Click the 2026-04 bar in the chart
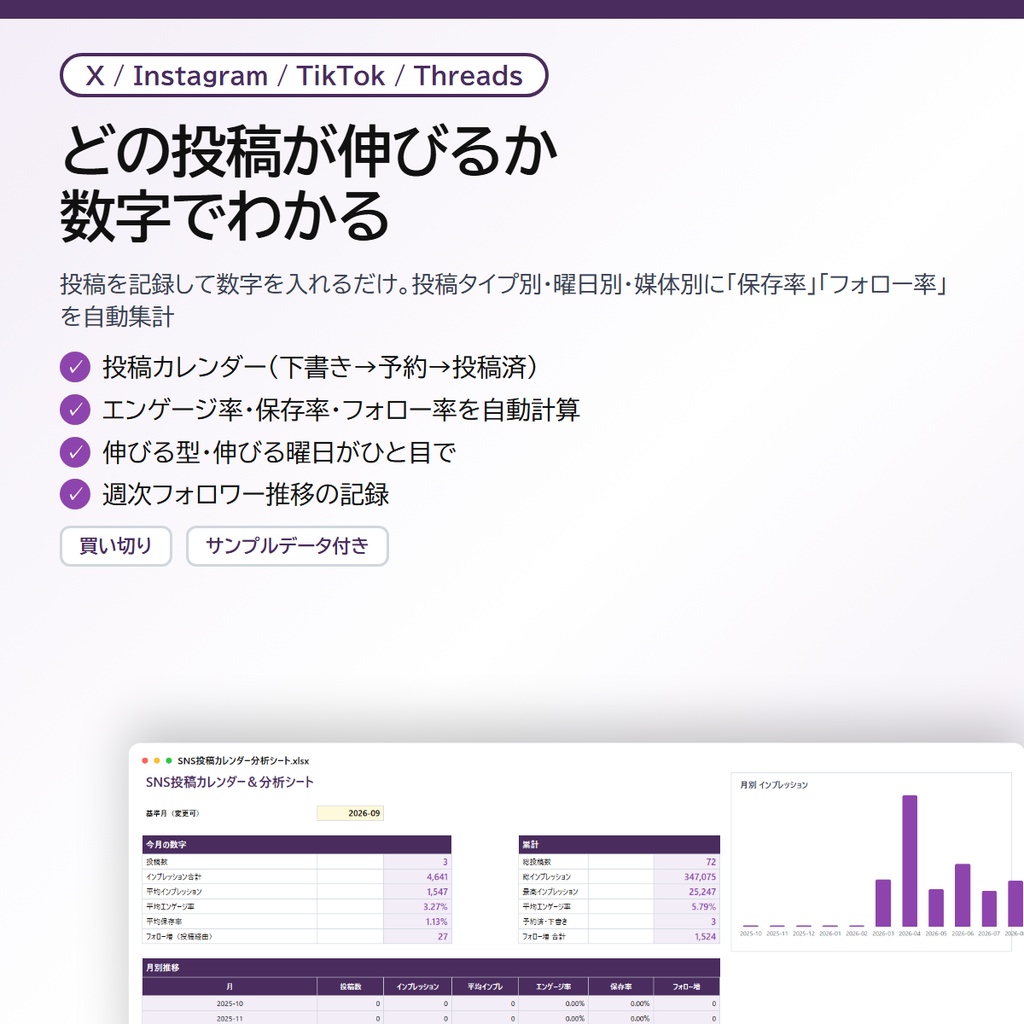The width and height of the screenshot is (1024, 1024). click(910, 861)
